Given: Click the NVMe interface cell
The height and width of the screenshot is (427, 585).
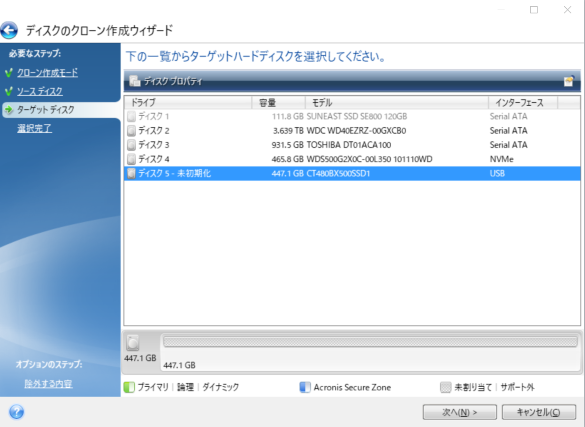Looking at the screenshot, I should 501,159.
